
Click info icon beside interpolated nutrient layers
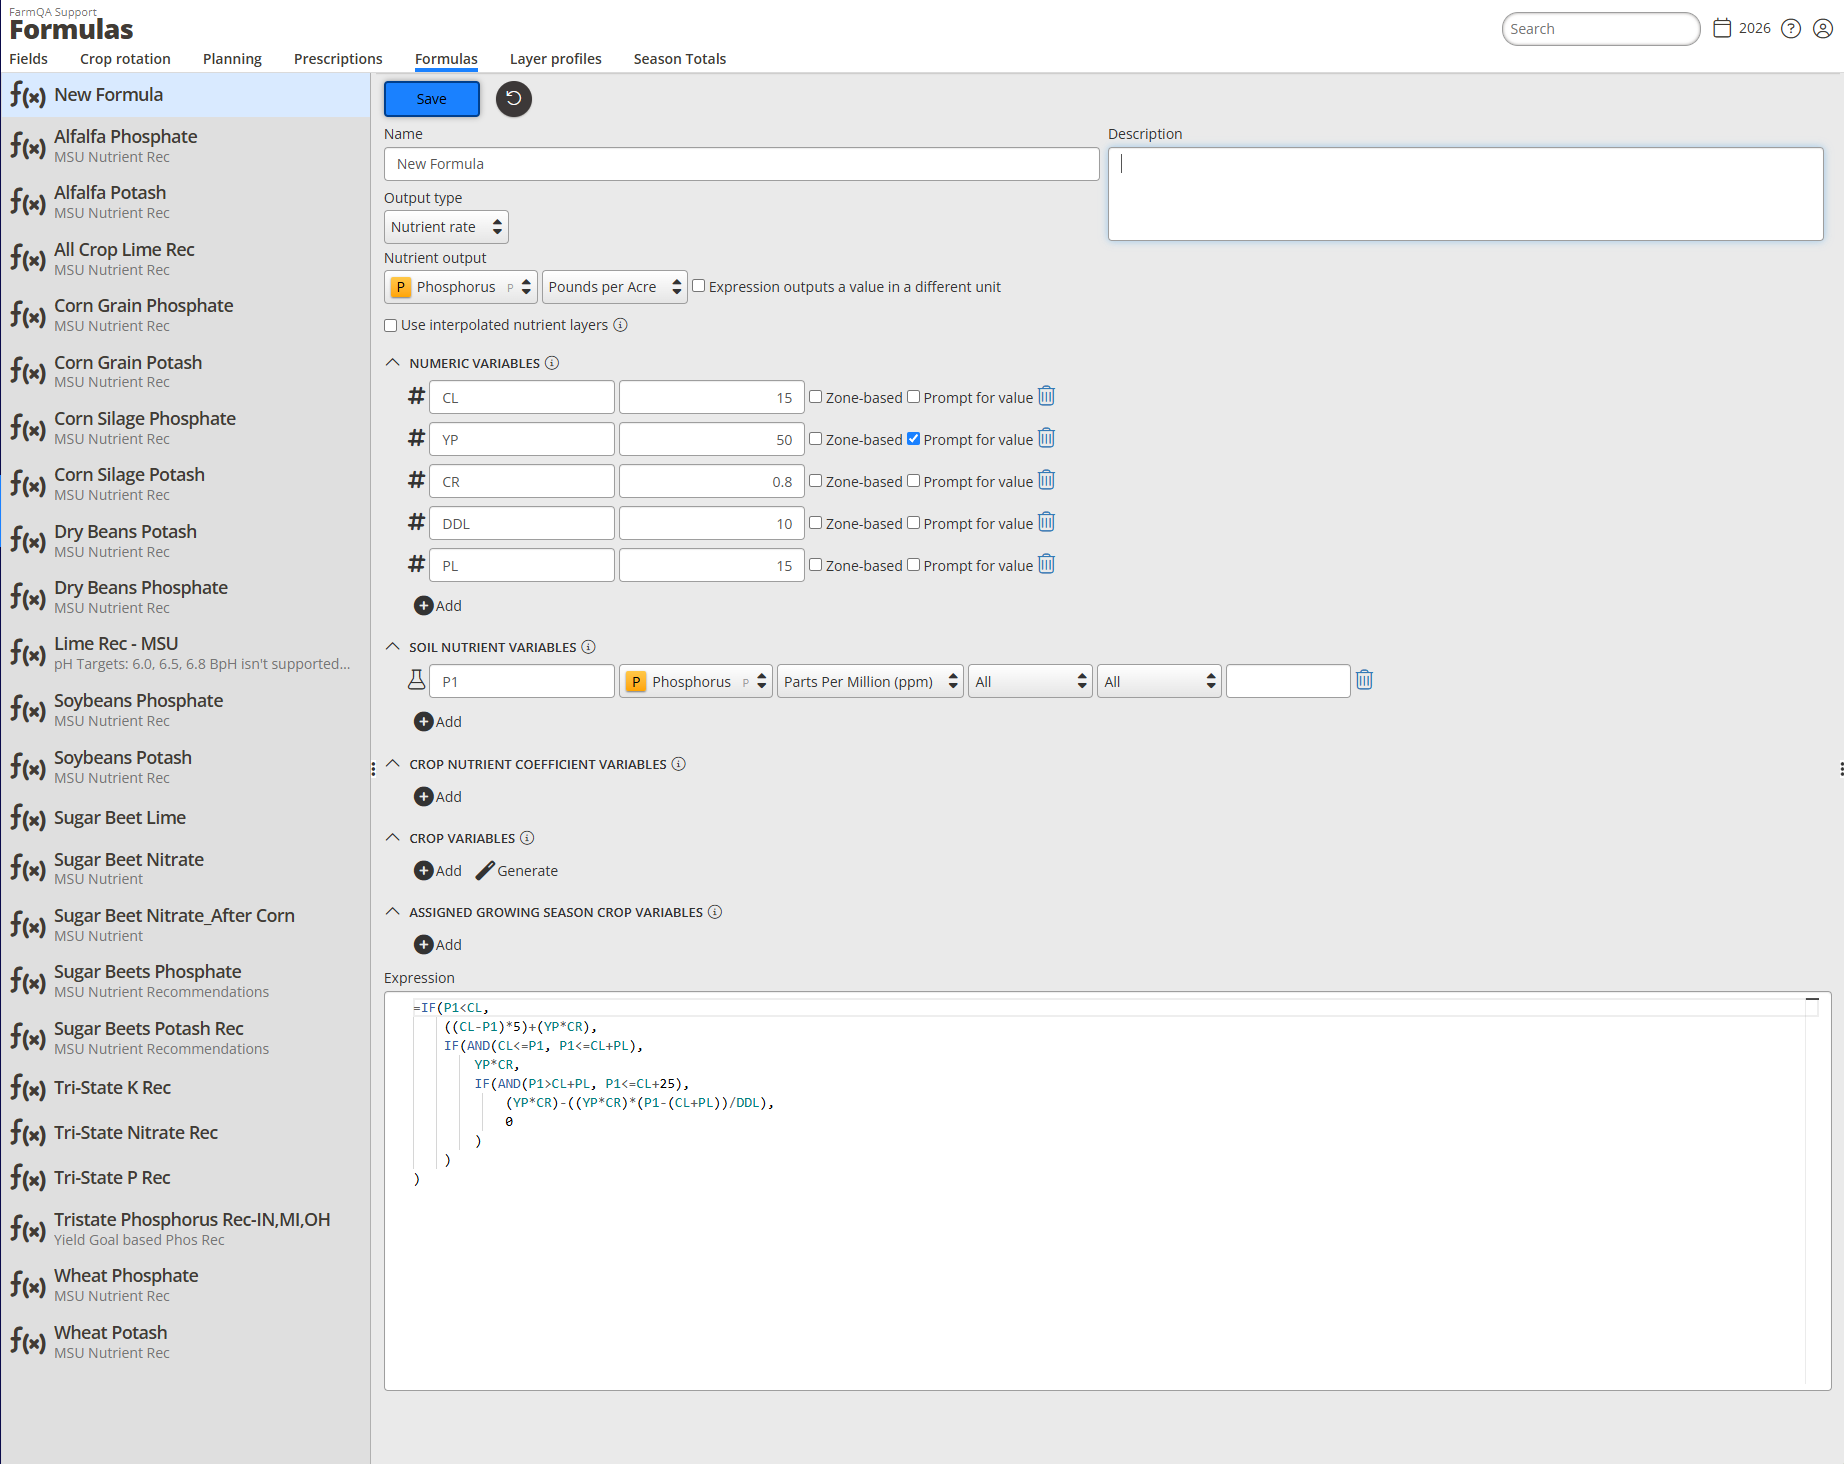click(620, 325)
